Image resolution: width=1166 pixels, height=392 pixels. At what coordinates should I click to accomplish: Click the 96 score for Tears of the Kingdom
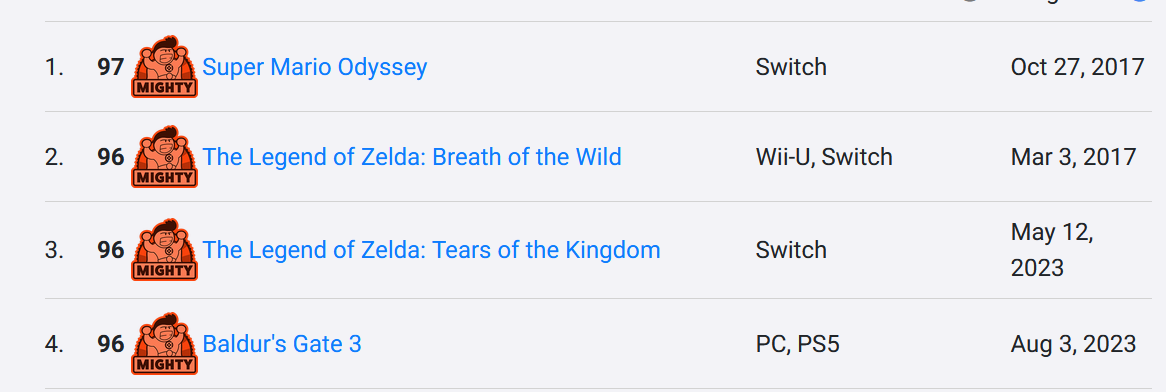[x=111, y=250]
